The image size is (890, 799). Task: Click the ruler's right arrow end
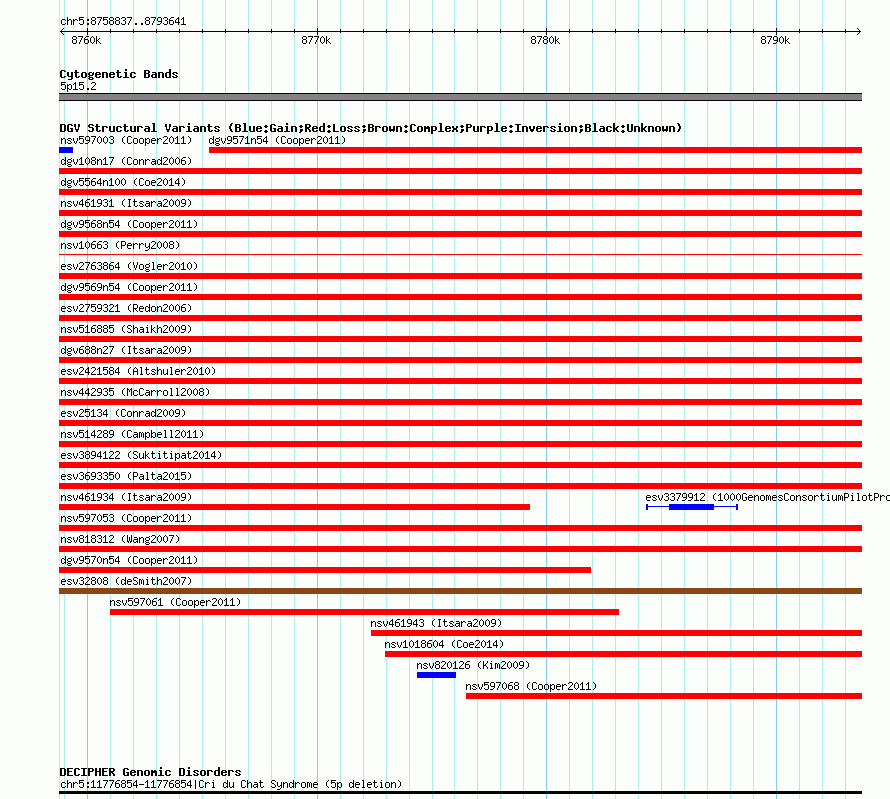click(859, 32)
